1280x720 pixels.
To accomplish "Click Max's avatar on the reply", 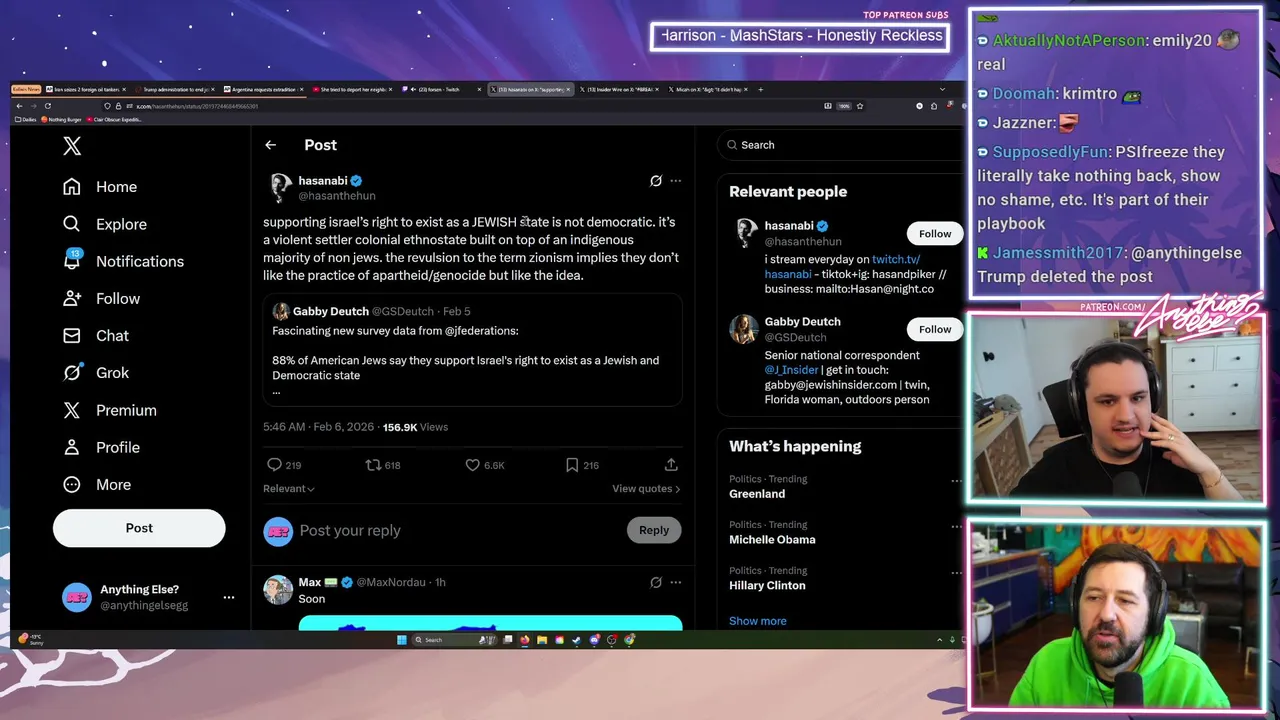I will (x=278, y=590).
